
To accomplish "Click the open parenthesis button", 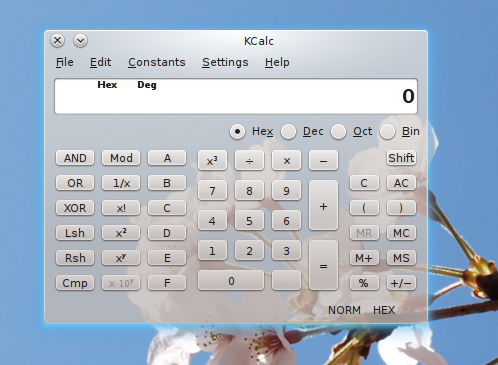I will tap(364, 208).
